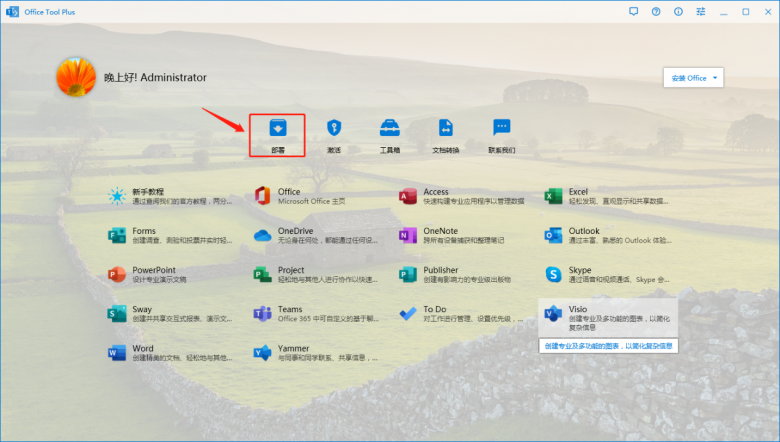
Task: Click the To Do title text
Action: coord(435,310)
